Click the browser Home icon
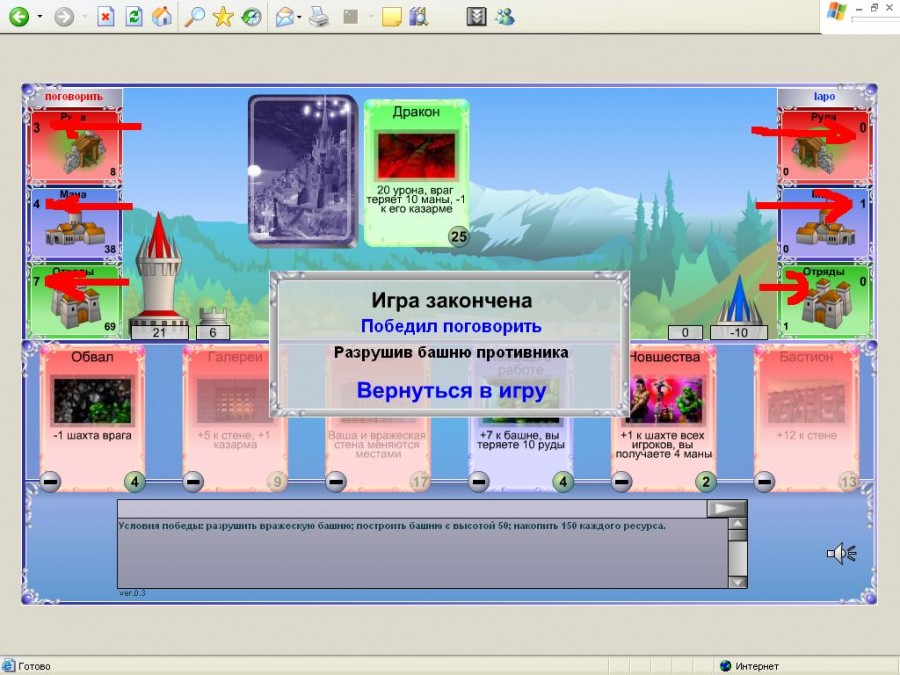Screen dimensions: 900x675 coord(161,16)
